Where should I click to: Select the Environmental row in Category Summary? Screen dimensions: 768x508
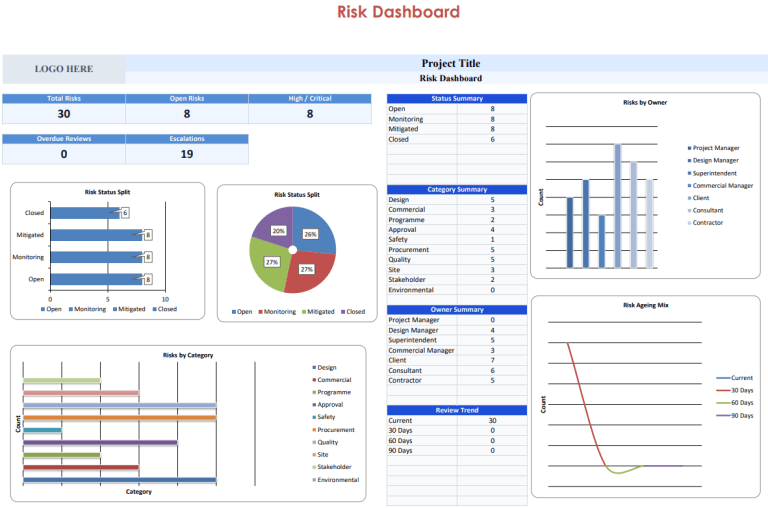click(457, 290)
